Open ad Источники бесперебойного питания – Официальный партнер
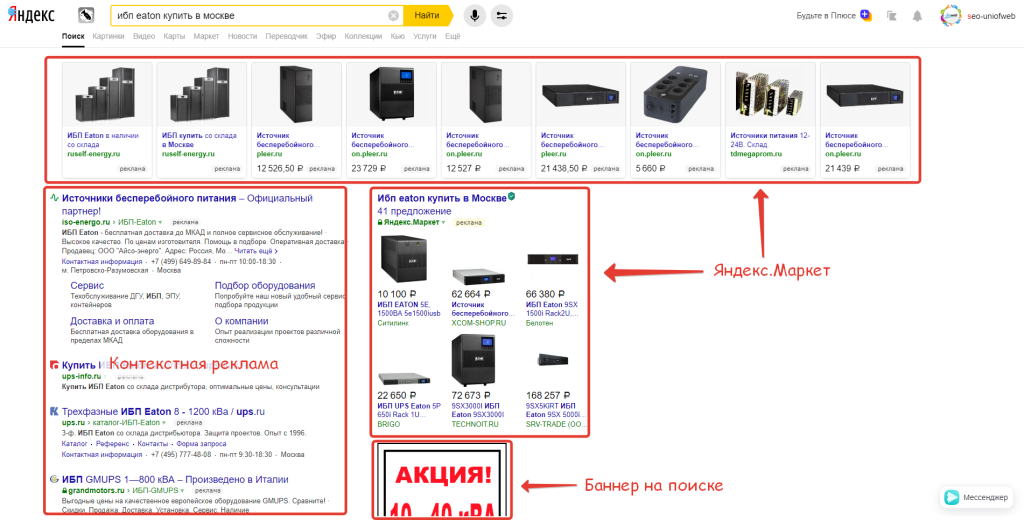Image resolution: width=1024 pixels, height=520 pixels. [x=187, y=204]
